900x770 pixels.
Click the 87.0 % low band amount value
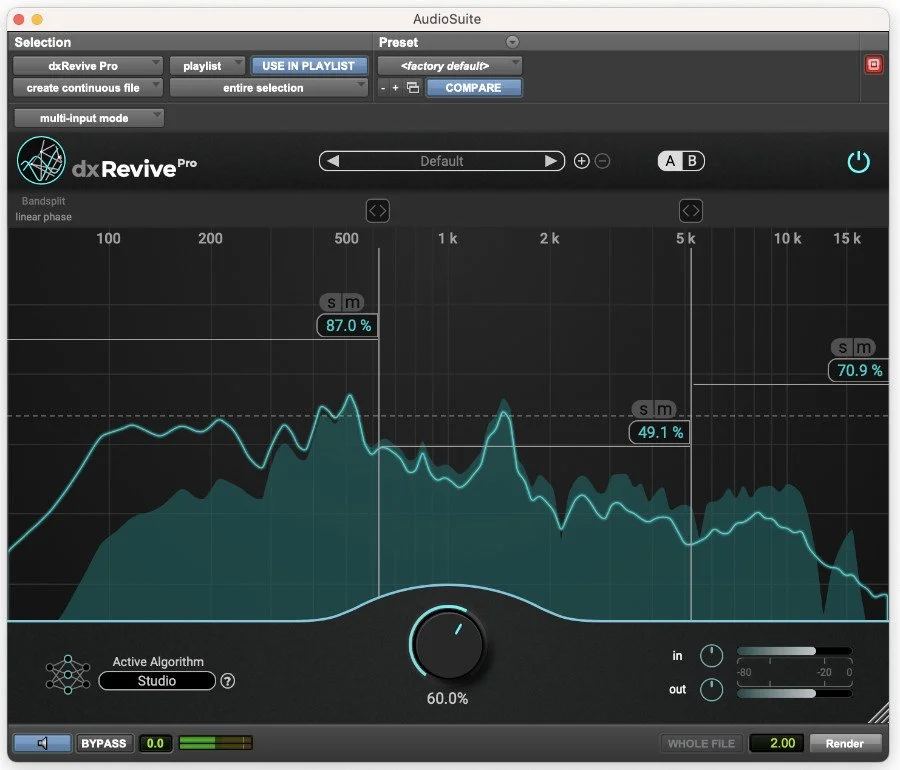pyautogui.click(x=348, y=325)
